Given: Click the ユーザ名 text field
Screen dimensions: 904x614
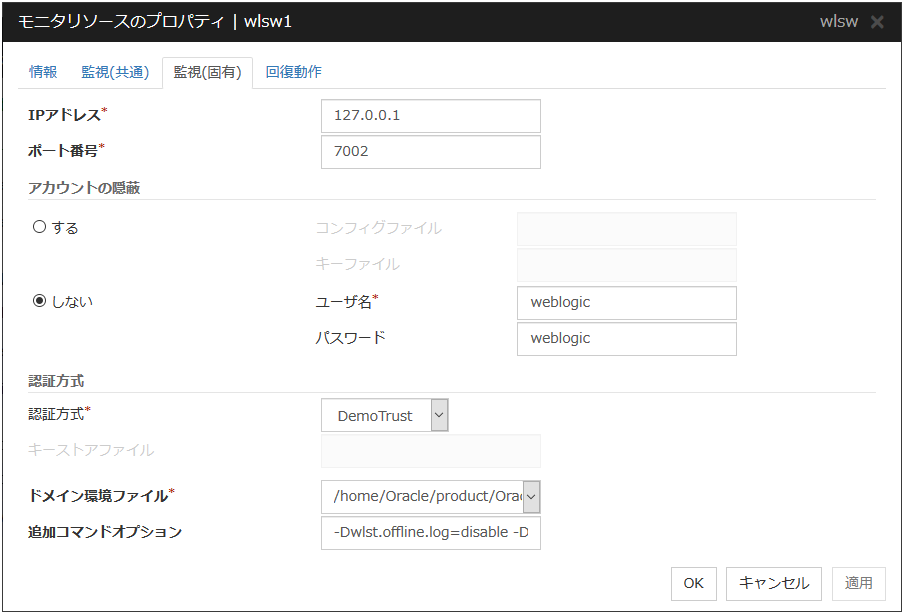Looking at the screenshot, I should click(x=626, y=303).
